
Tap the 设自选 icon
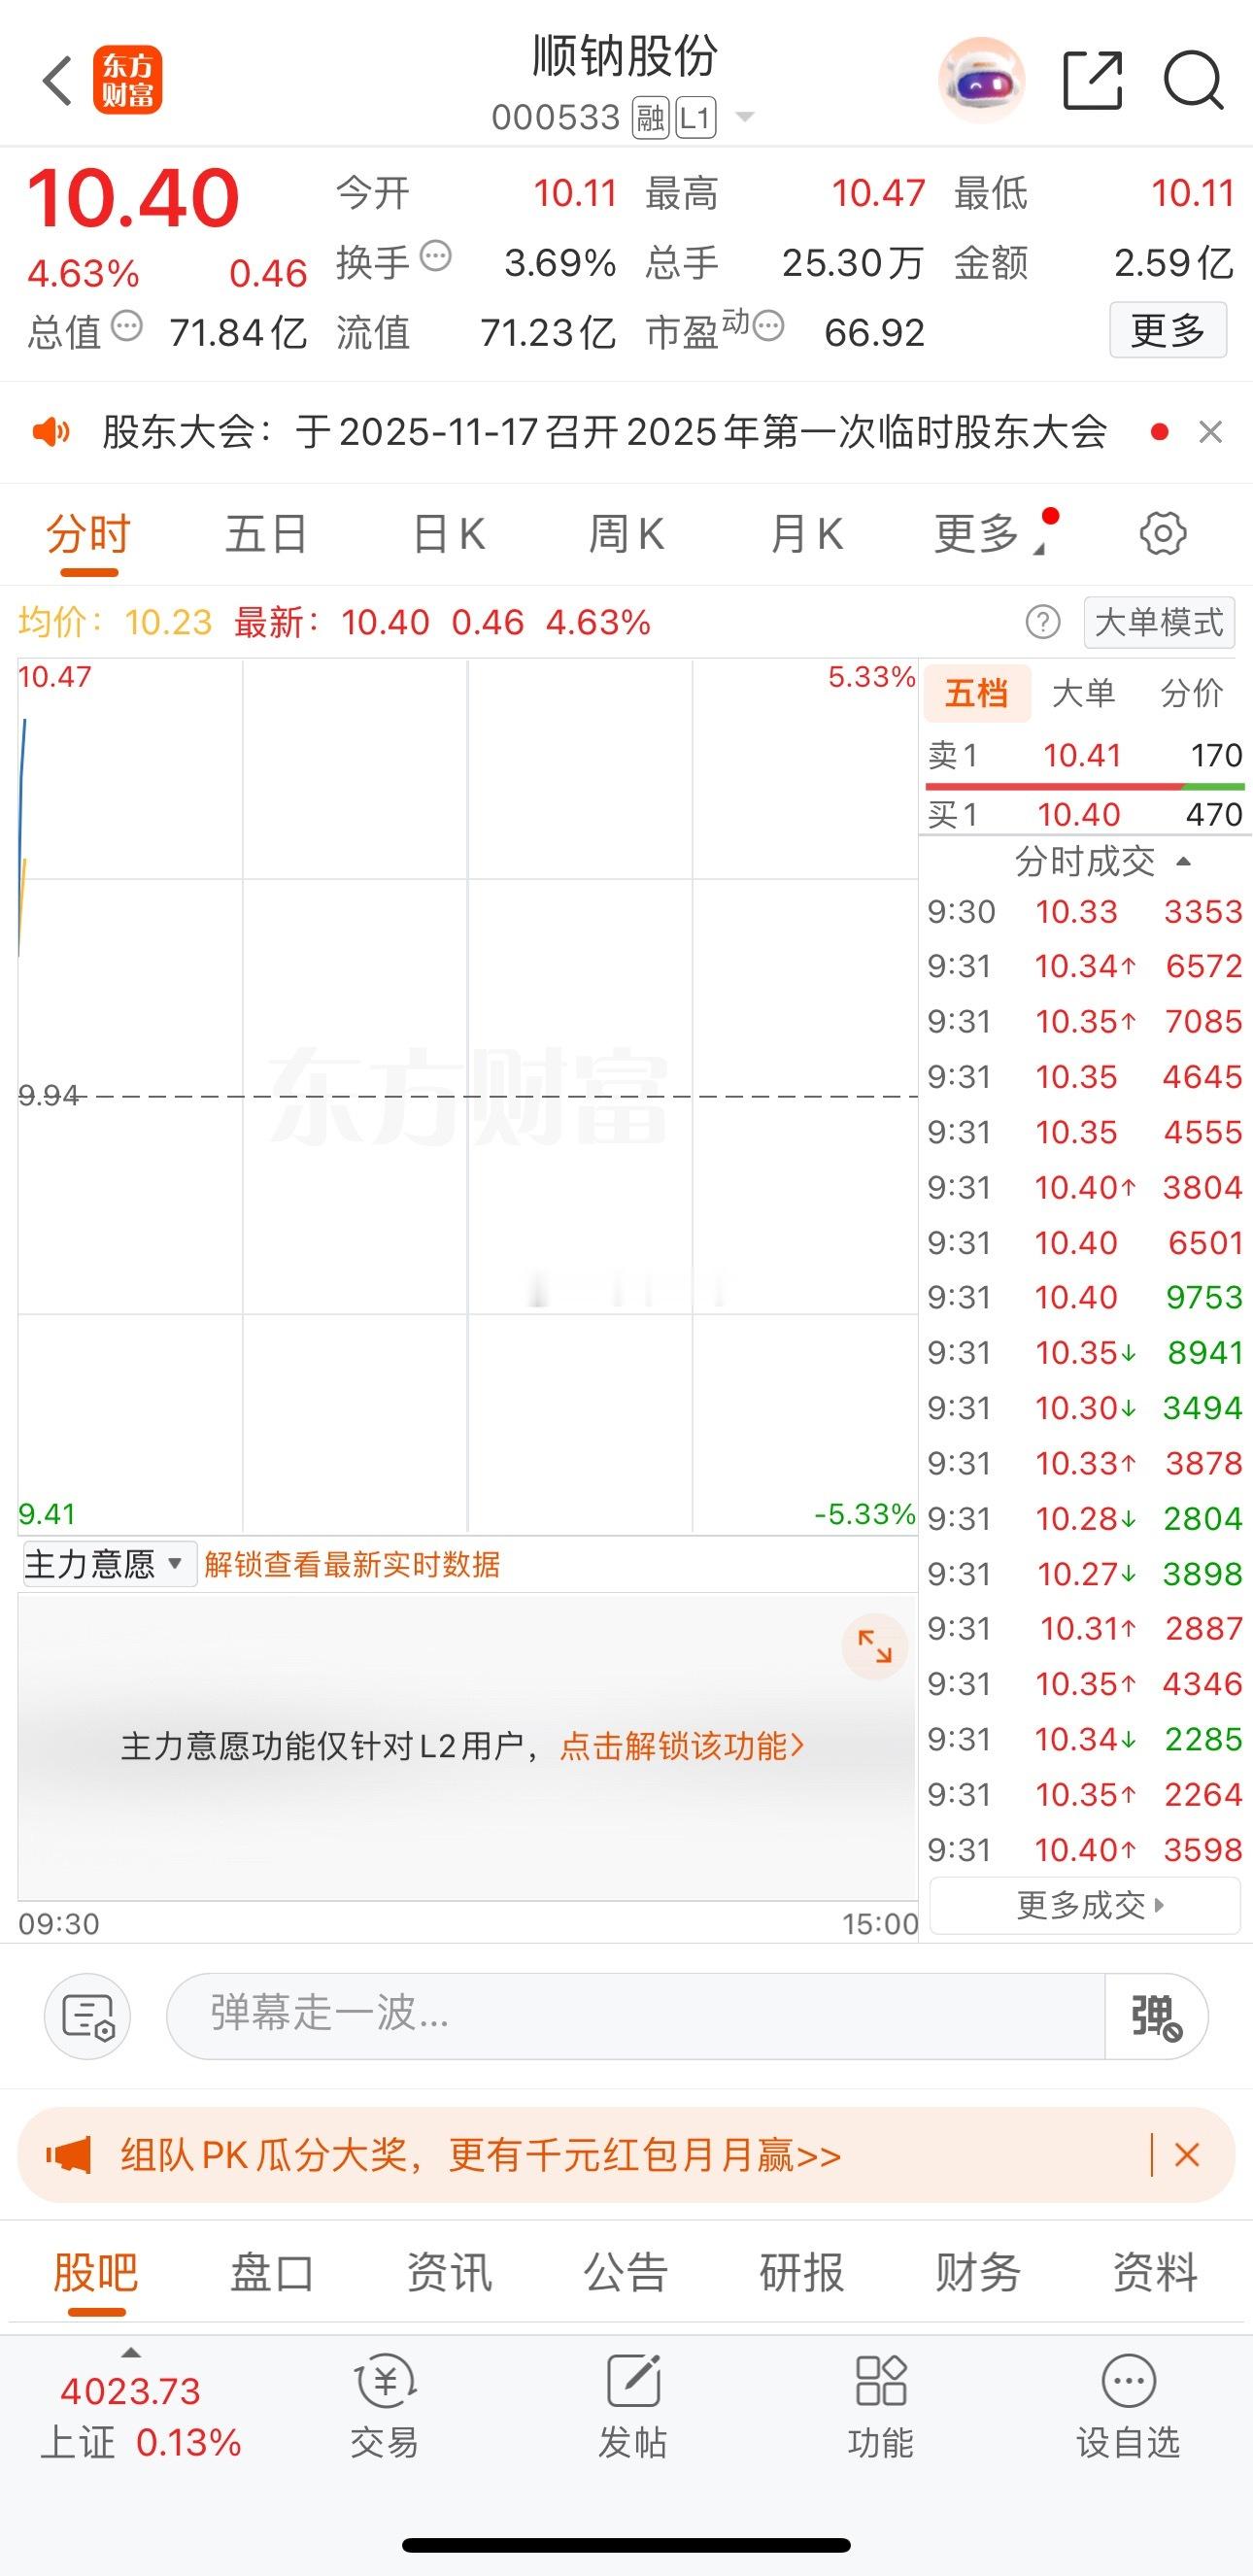pos(1129,2382)
